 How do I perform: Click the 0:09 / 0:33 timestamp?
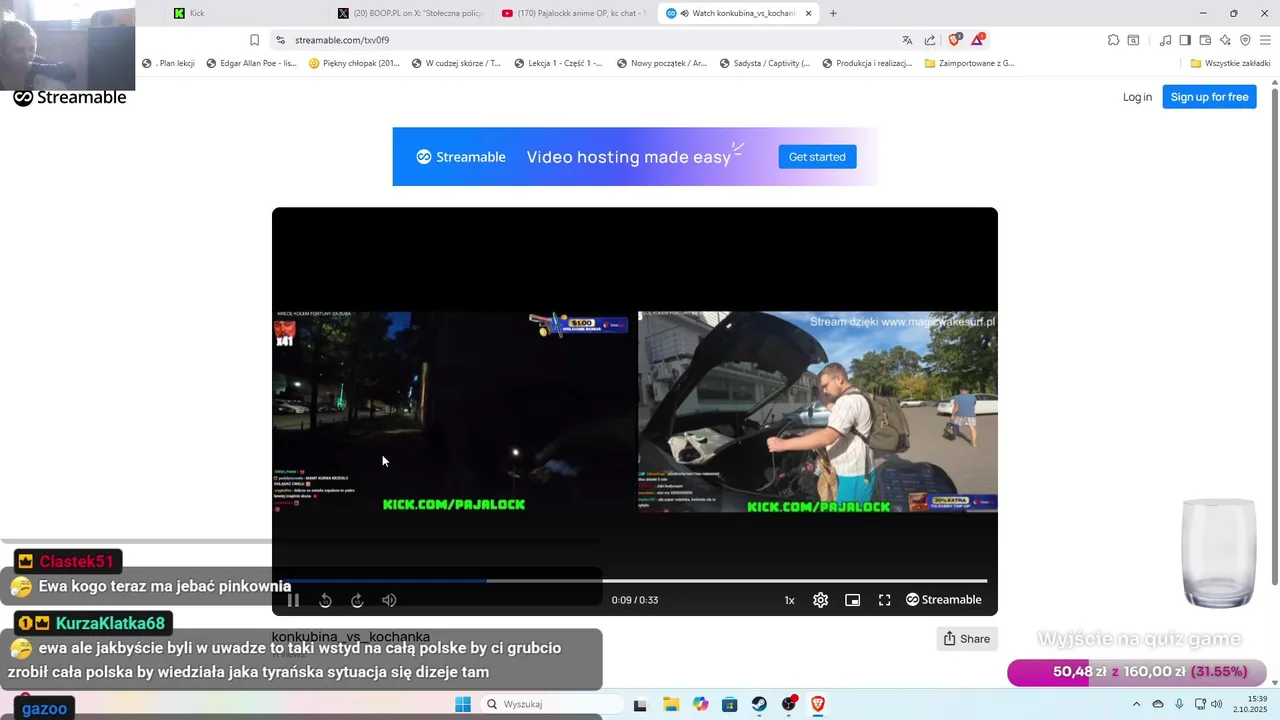635,600
